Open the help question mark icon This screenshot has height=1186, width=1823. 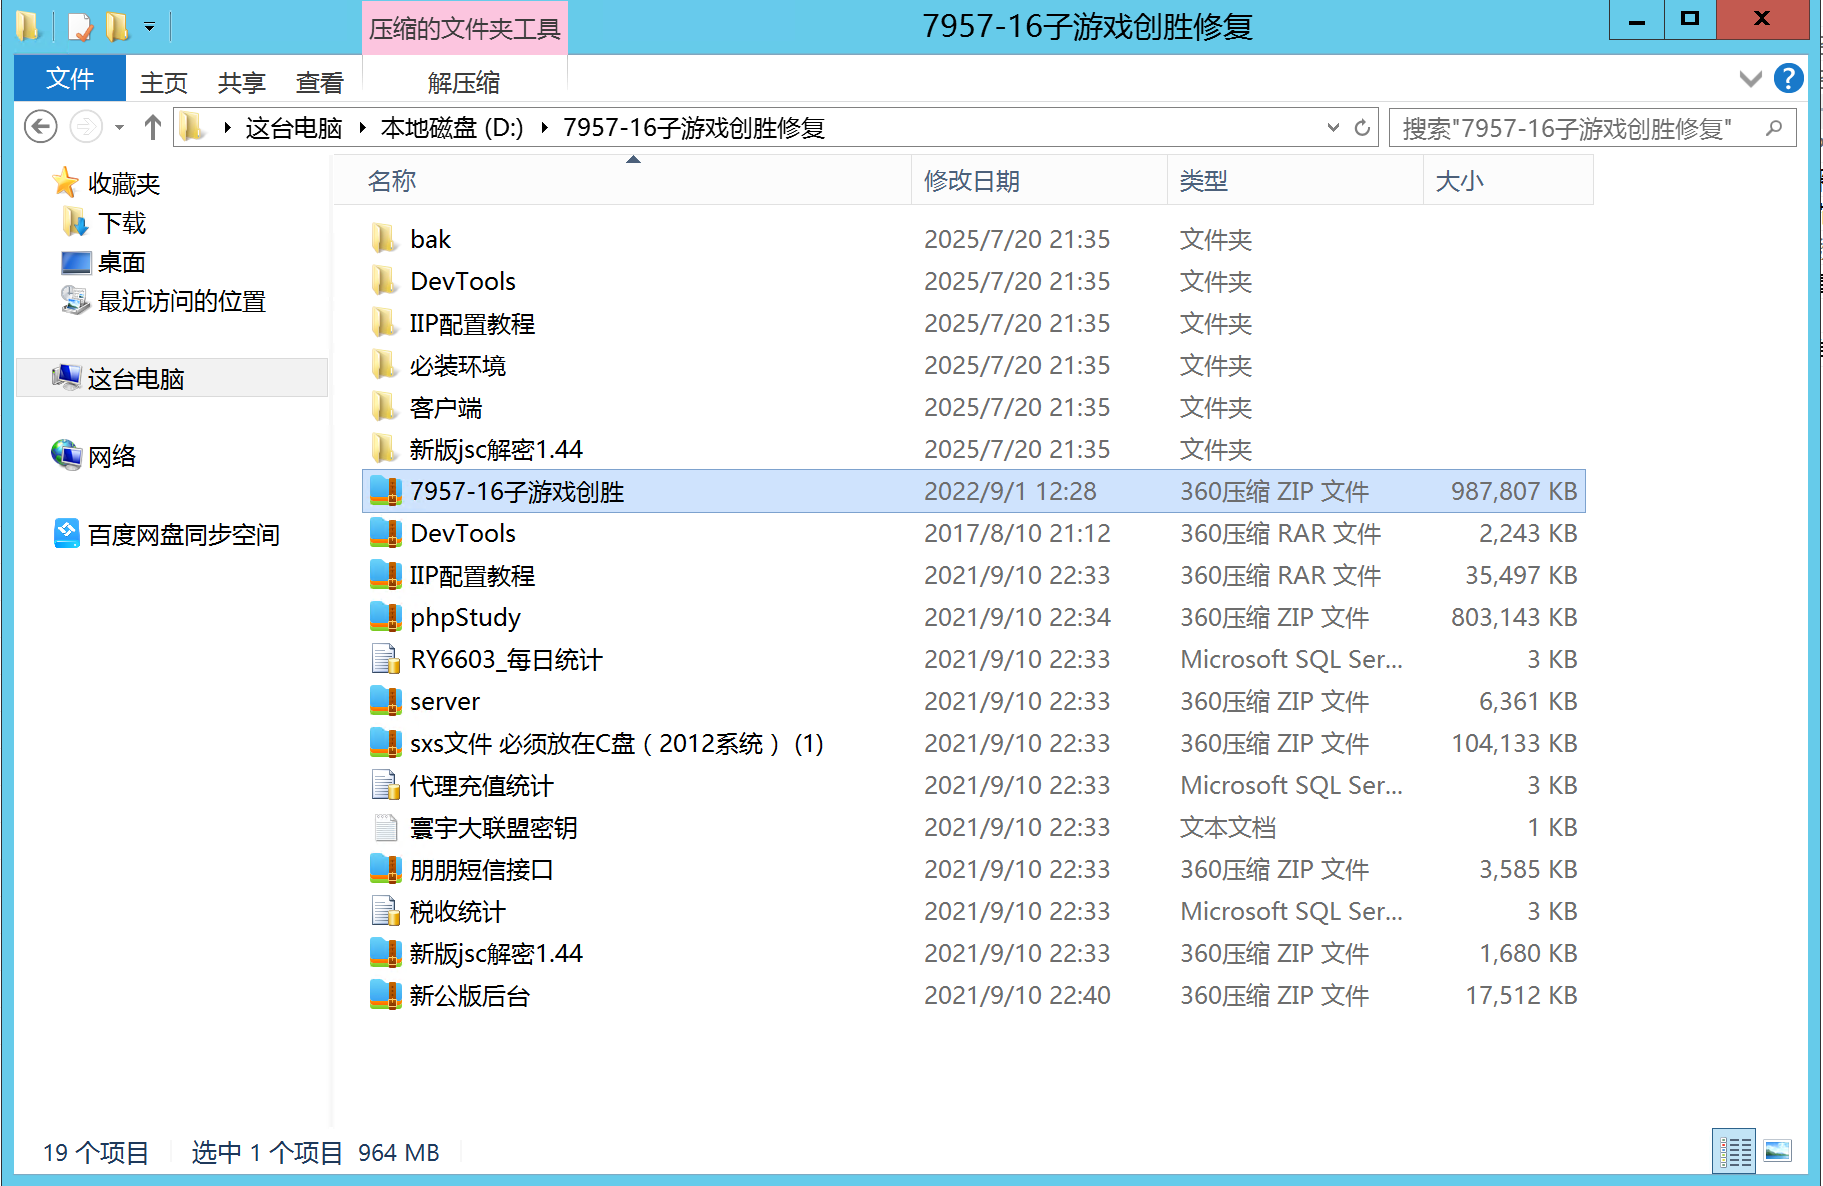(1789, 78)
